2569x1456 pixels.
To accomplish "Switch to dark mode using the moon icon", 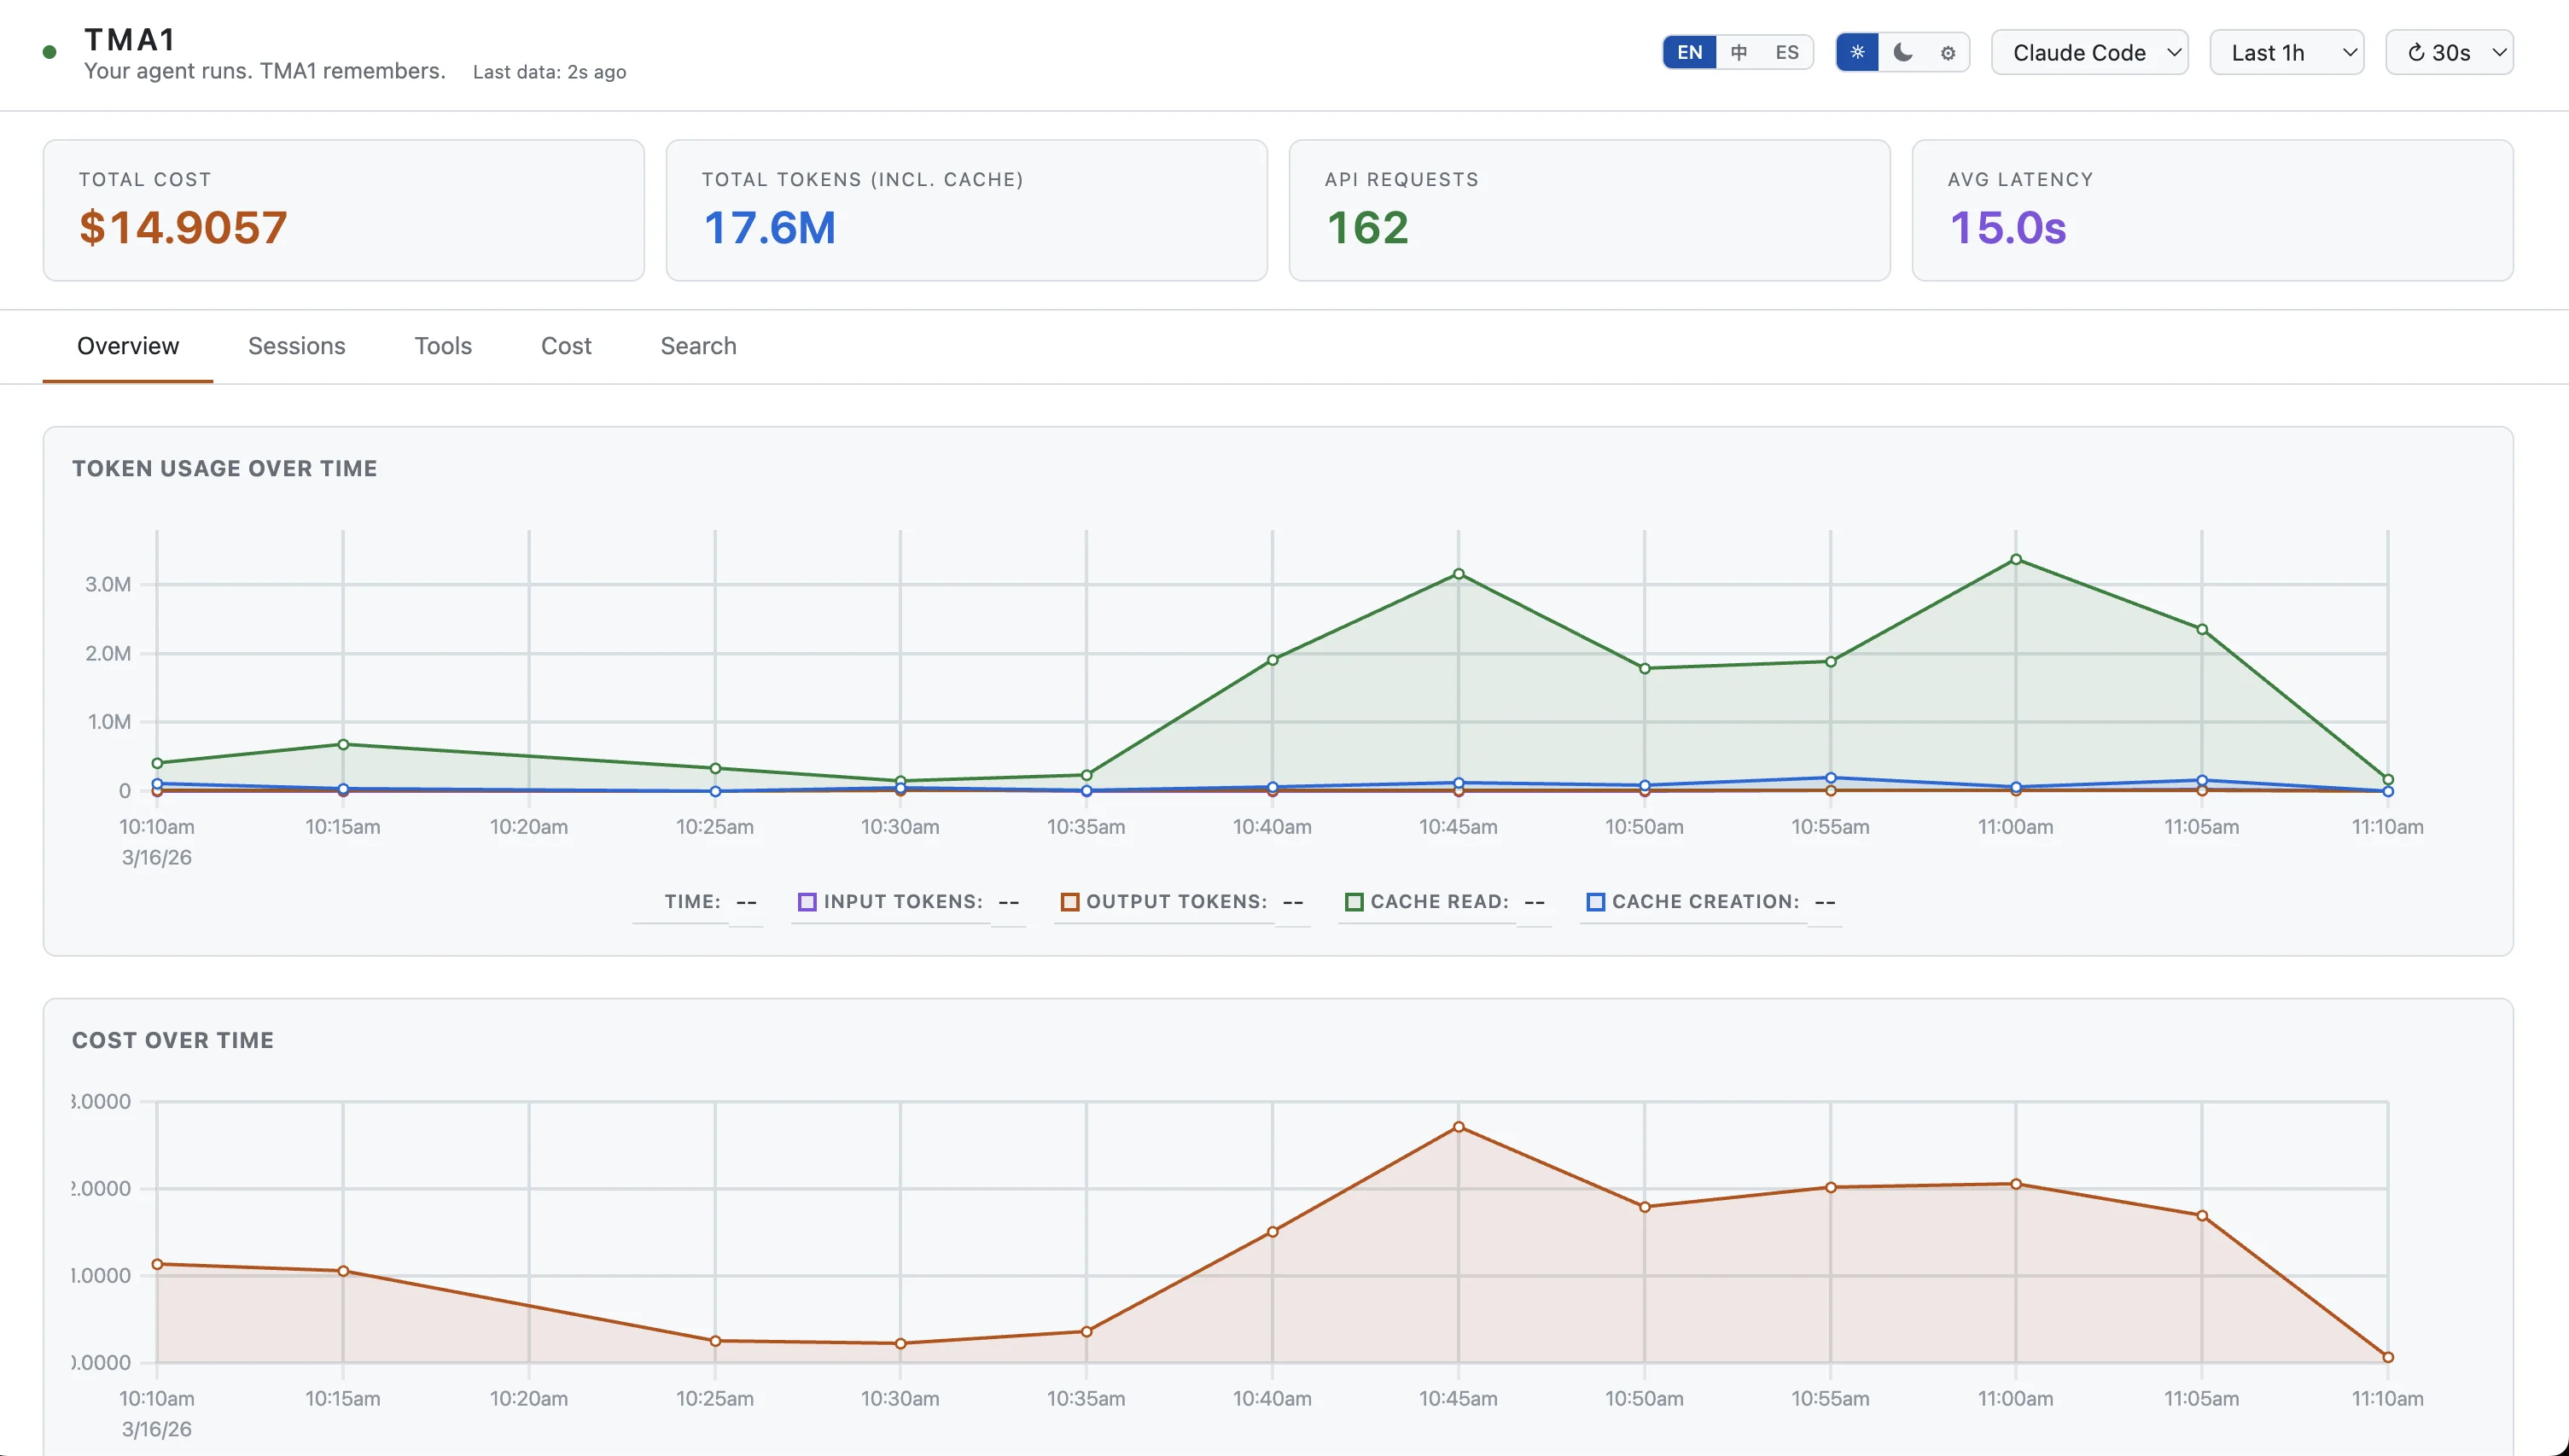I will 1902,52.
